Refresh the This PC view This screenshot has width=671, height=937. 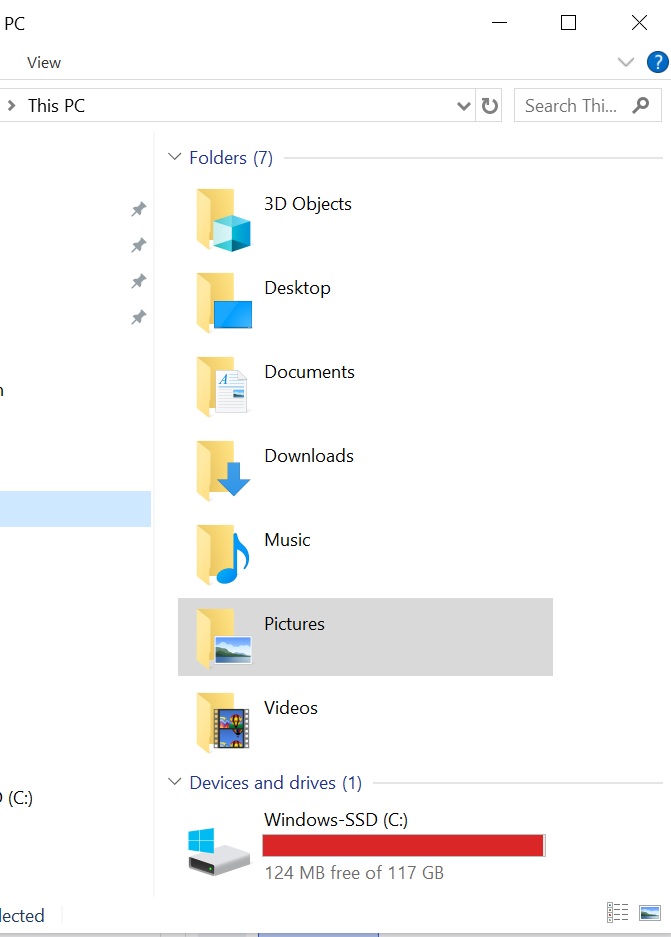click(x=489, y=106)
